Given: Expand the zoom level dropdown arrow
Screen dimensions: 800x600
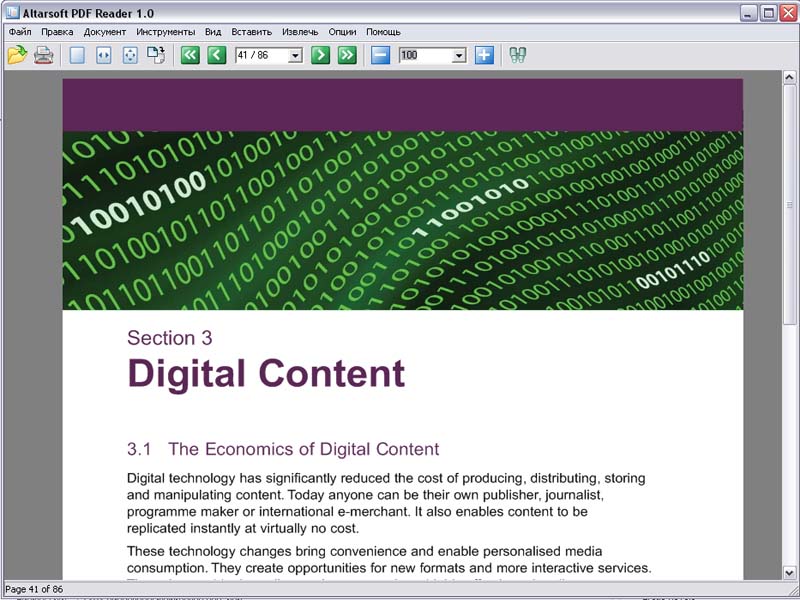Looking at the screenshot, I should 459,55.
